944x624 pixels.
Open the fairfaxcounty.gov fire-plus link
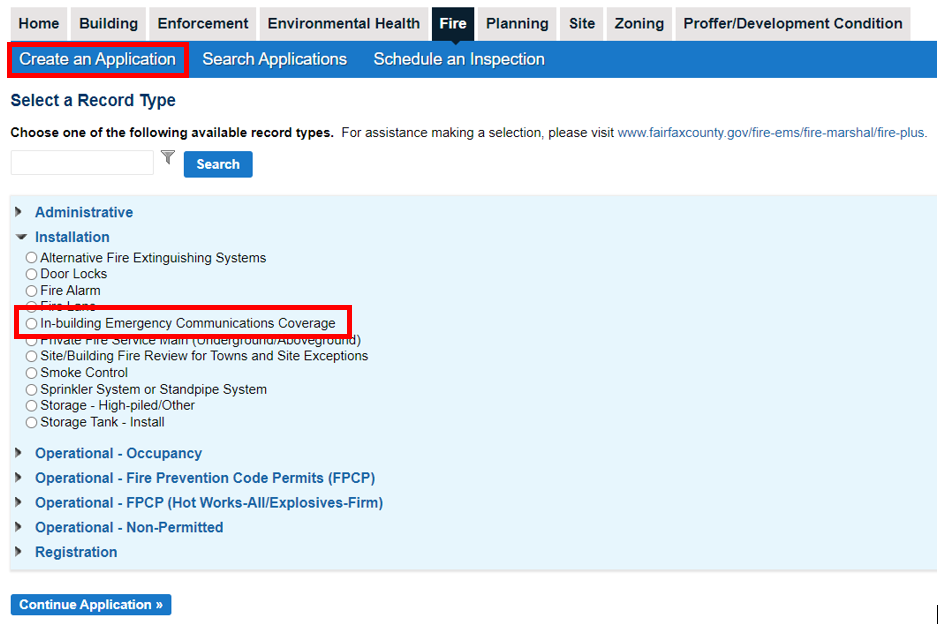click(x=772, y=133)
